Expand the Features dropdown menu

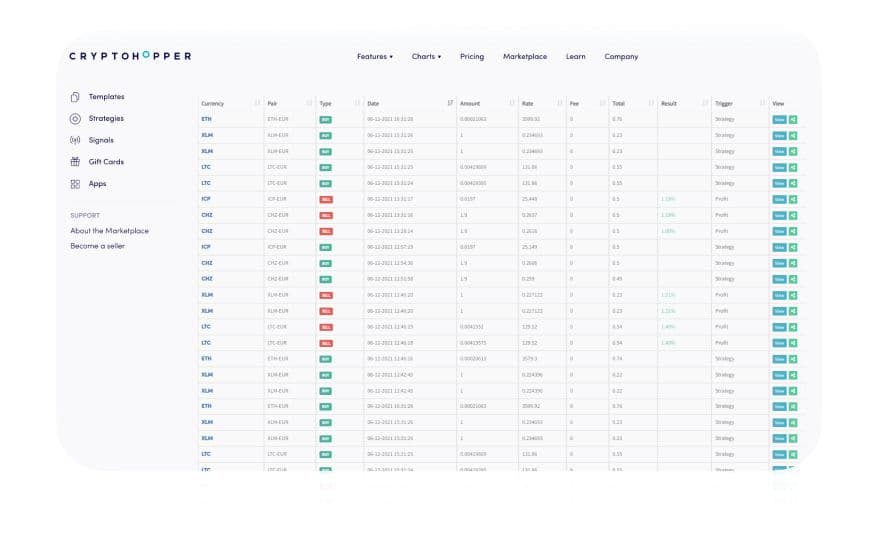(x=374, y=57)
